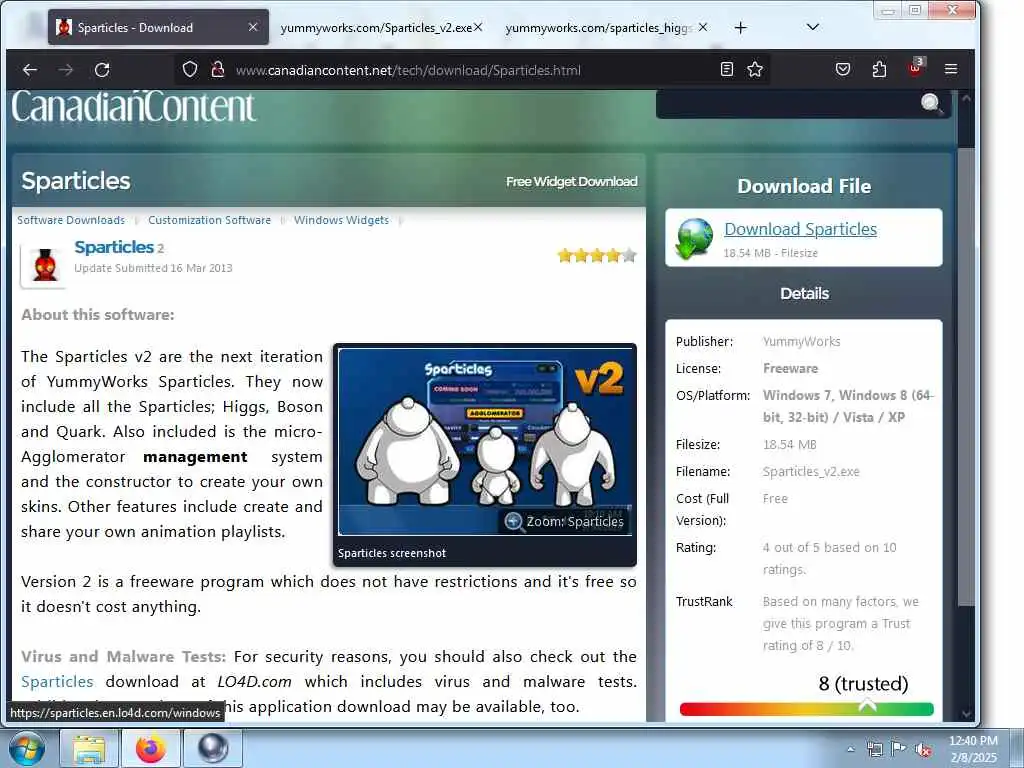Image resolution: width=1024 pixels, height=768 pixels.
Task: Close the Sparticles - Download tab
Action: [253, 27]
